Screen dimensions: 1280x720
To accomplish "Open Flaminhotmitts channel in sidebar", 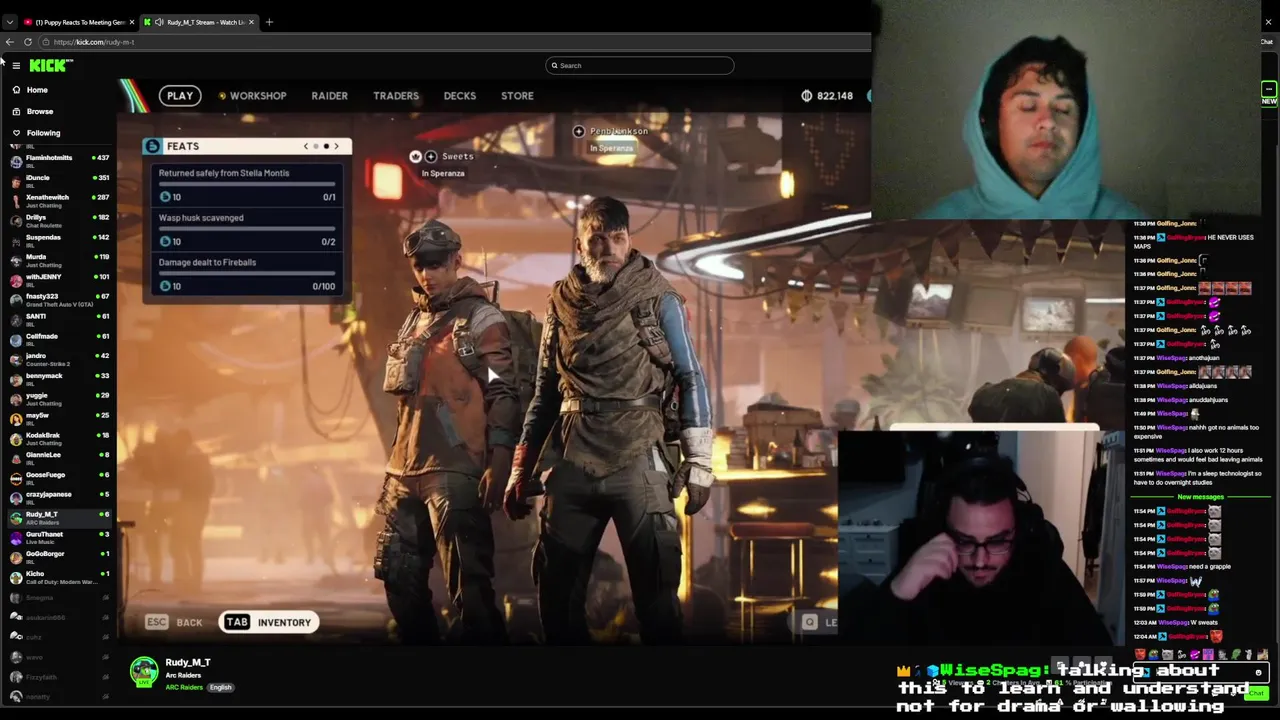I will (x=60, y=160).
